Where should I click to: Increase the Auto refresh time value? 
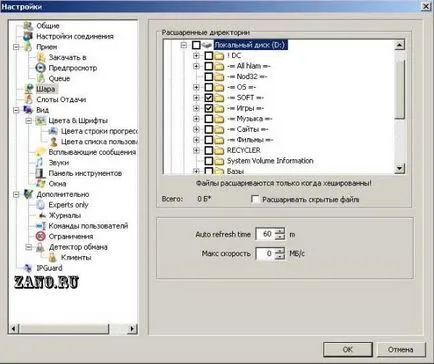(280, 231)
